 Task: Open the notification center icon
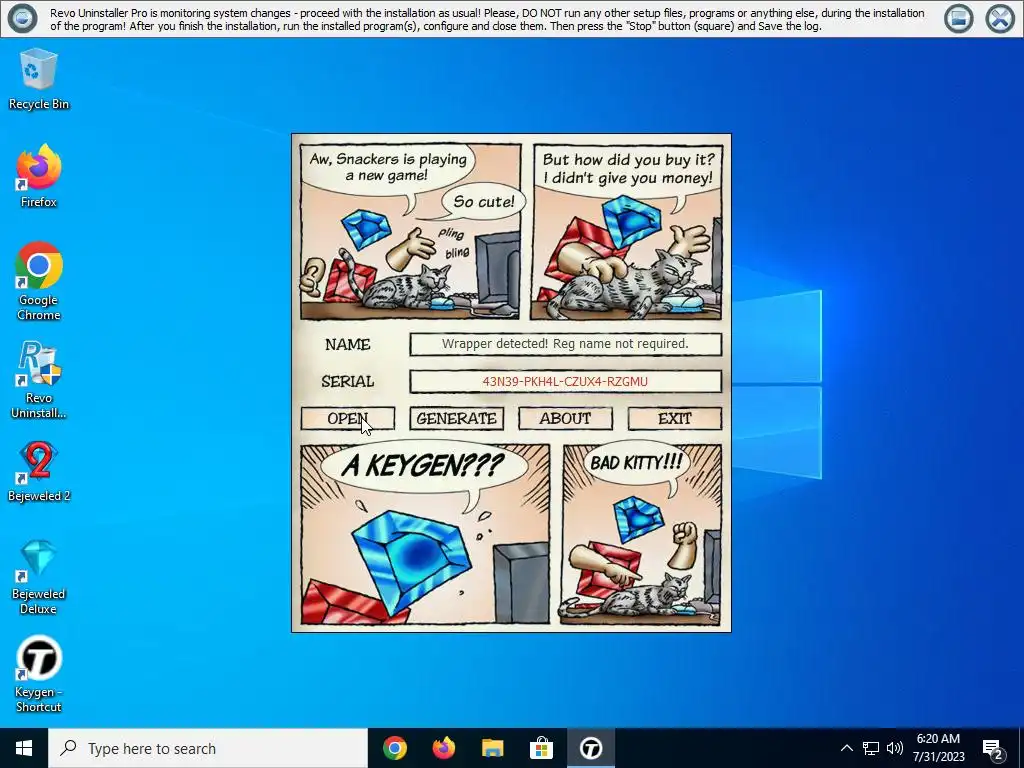993,748
